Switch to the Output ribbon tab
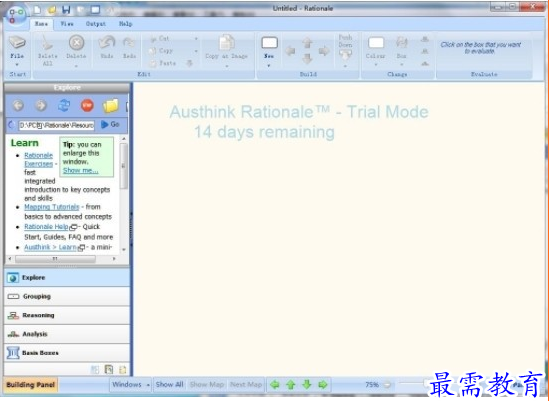 pyautogui.click(x=96, y=24)
